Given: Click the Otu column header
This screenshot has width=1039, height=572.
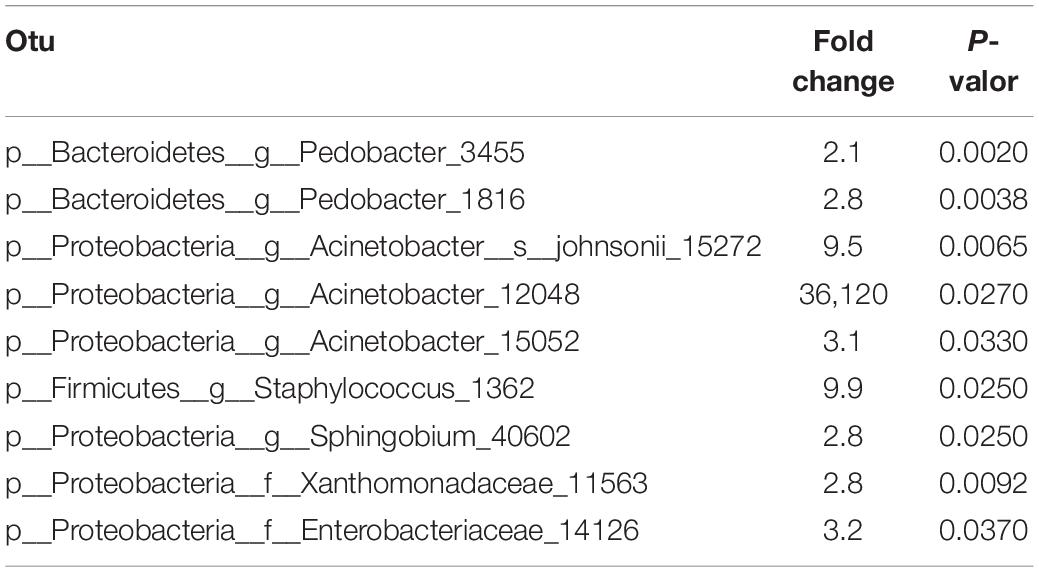Looking at the screenshot, I should click(30, 42).
